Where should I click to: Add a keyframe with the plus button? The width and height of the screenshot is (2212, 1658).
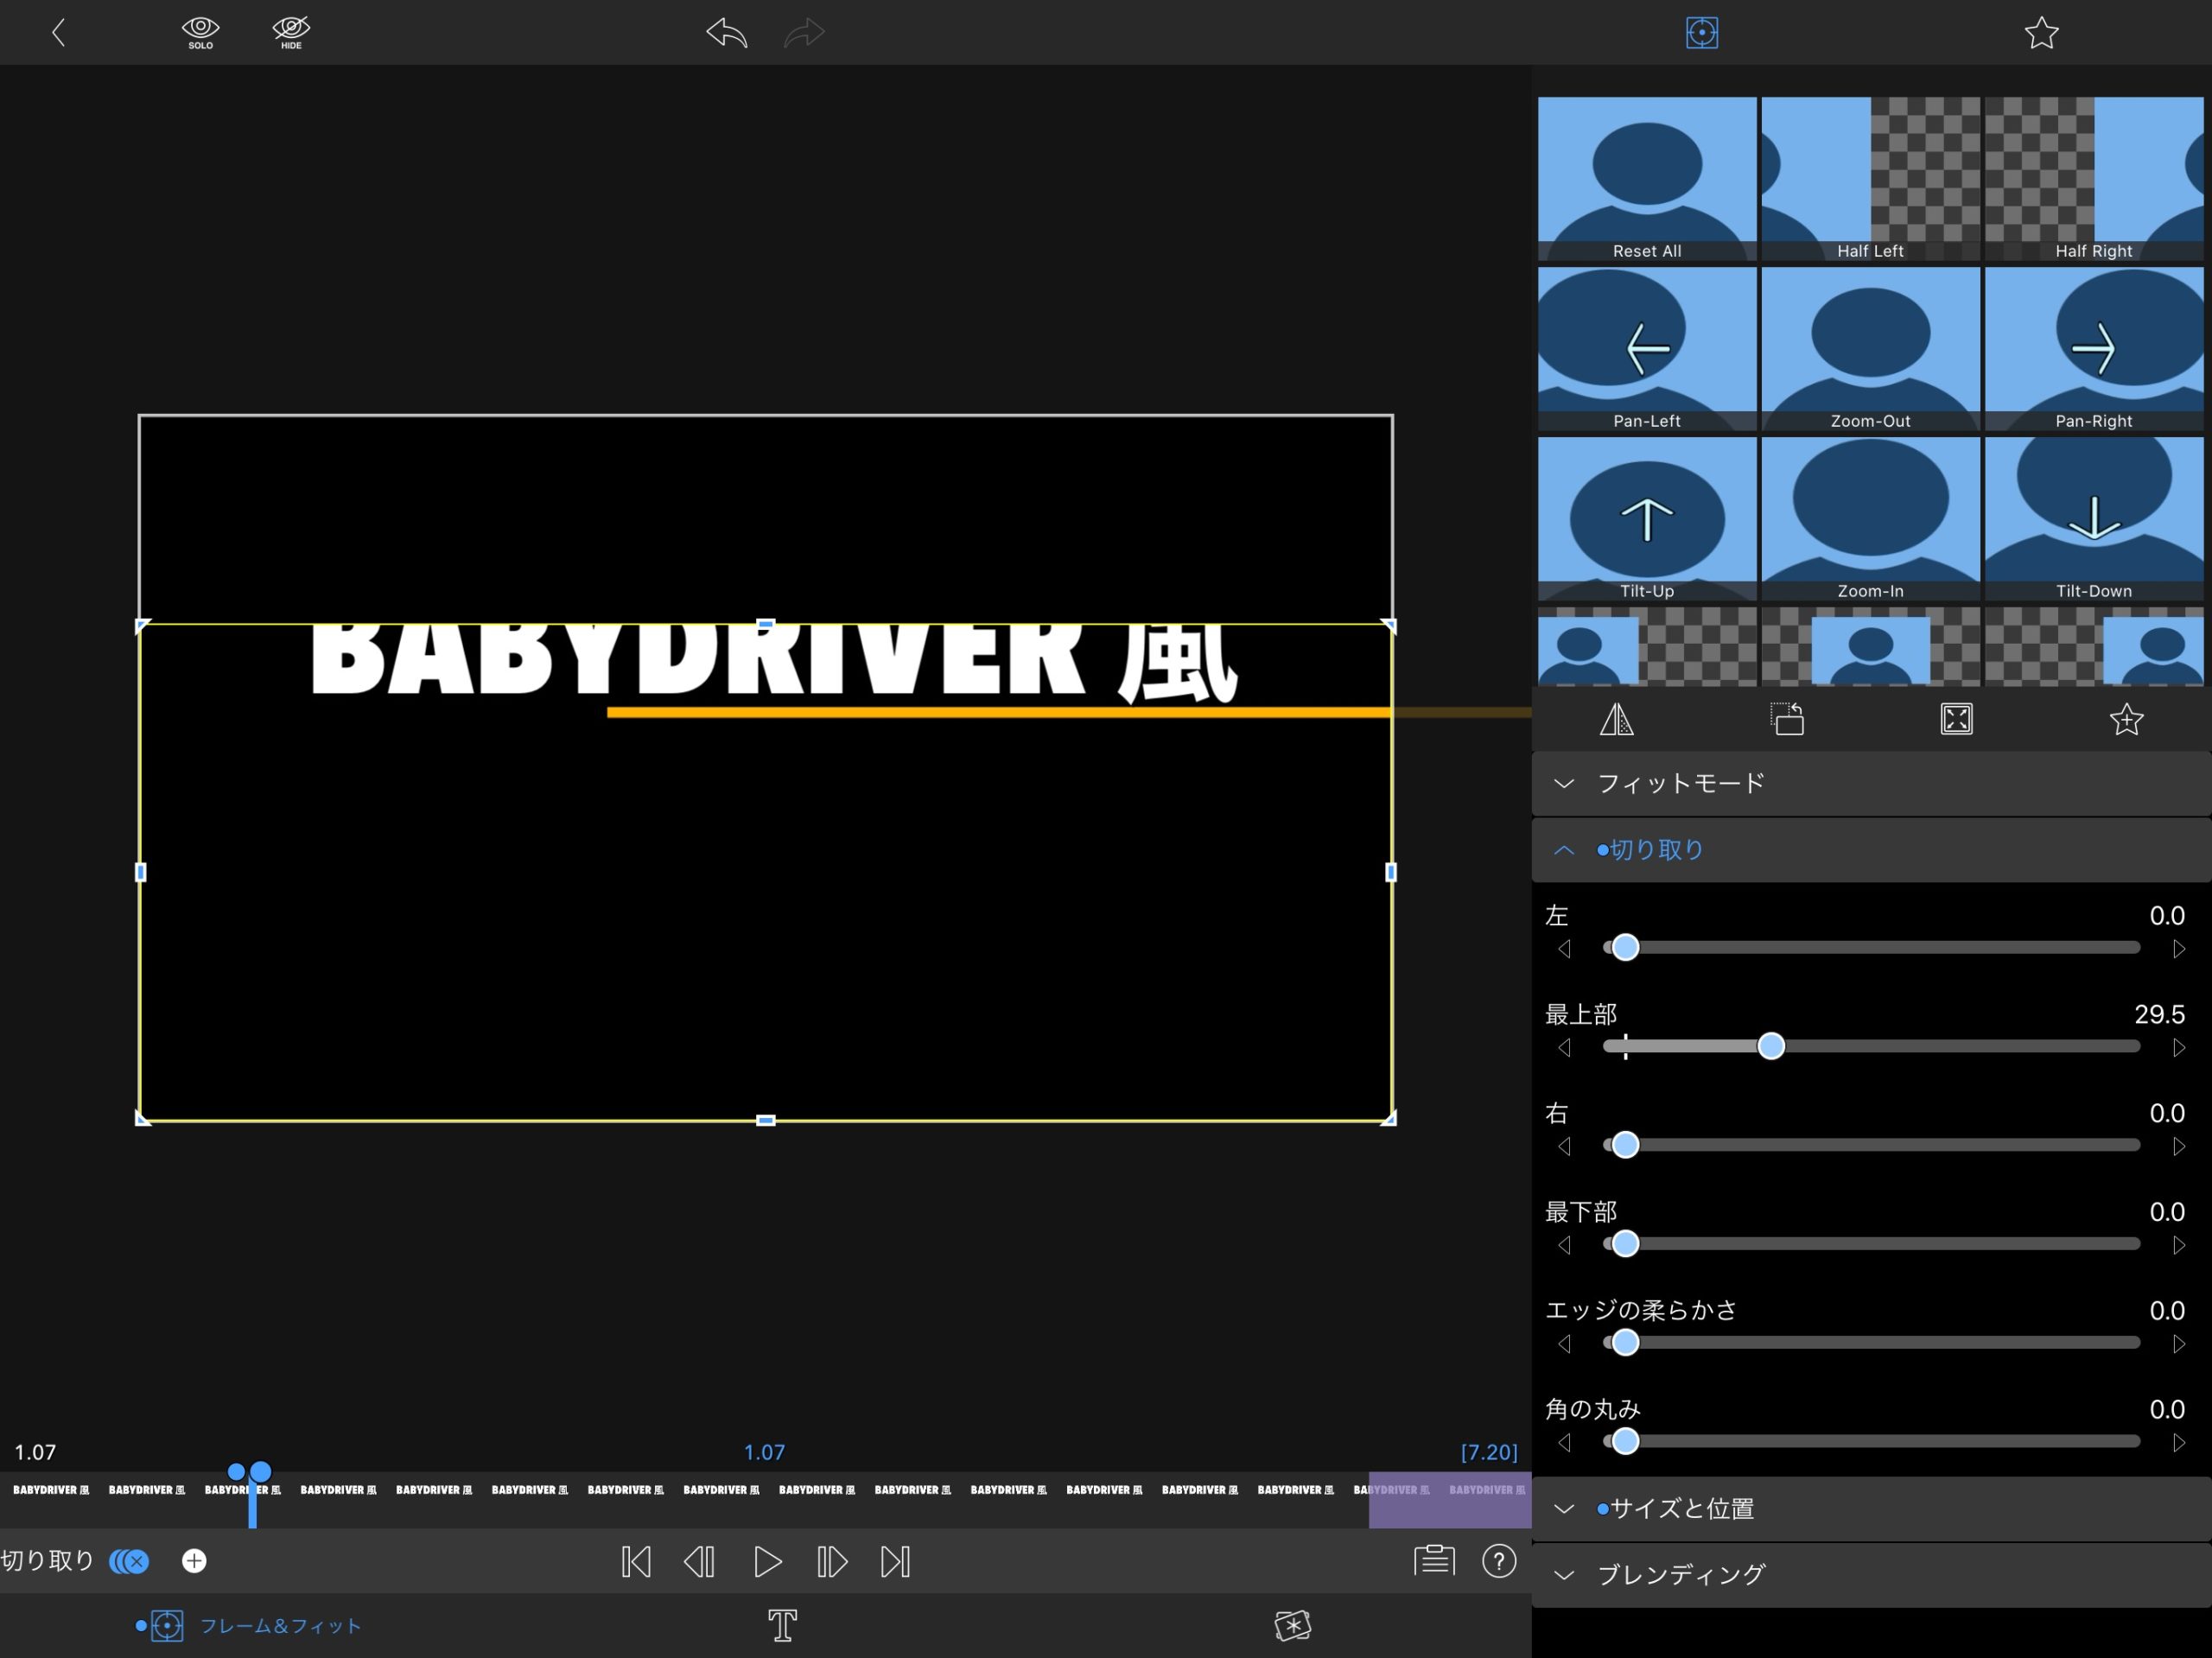coord(194,1561)
